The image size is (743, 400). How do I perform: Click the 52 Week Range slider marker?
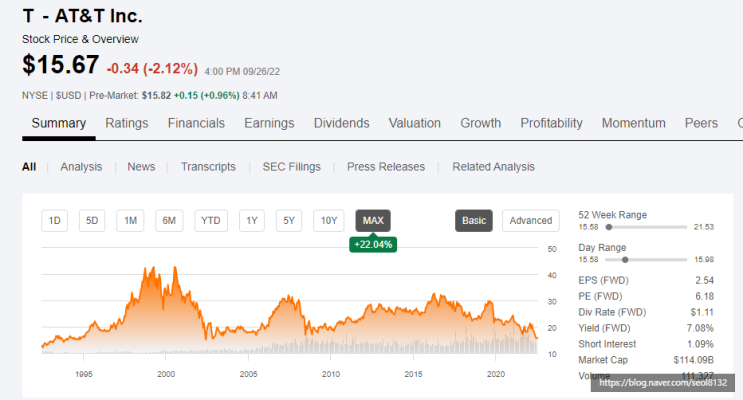point(609,227)
